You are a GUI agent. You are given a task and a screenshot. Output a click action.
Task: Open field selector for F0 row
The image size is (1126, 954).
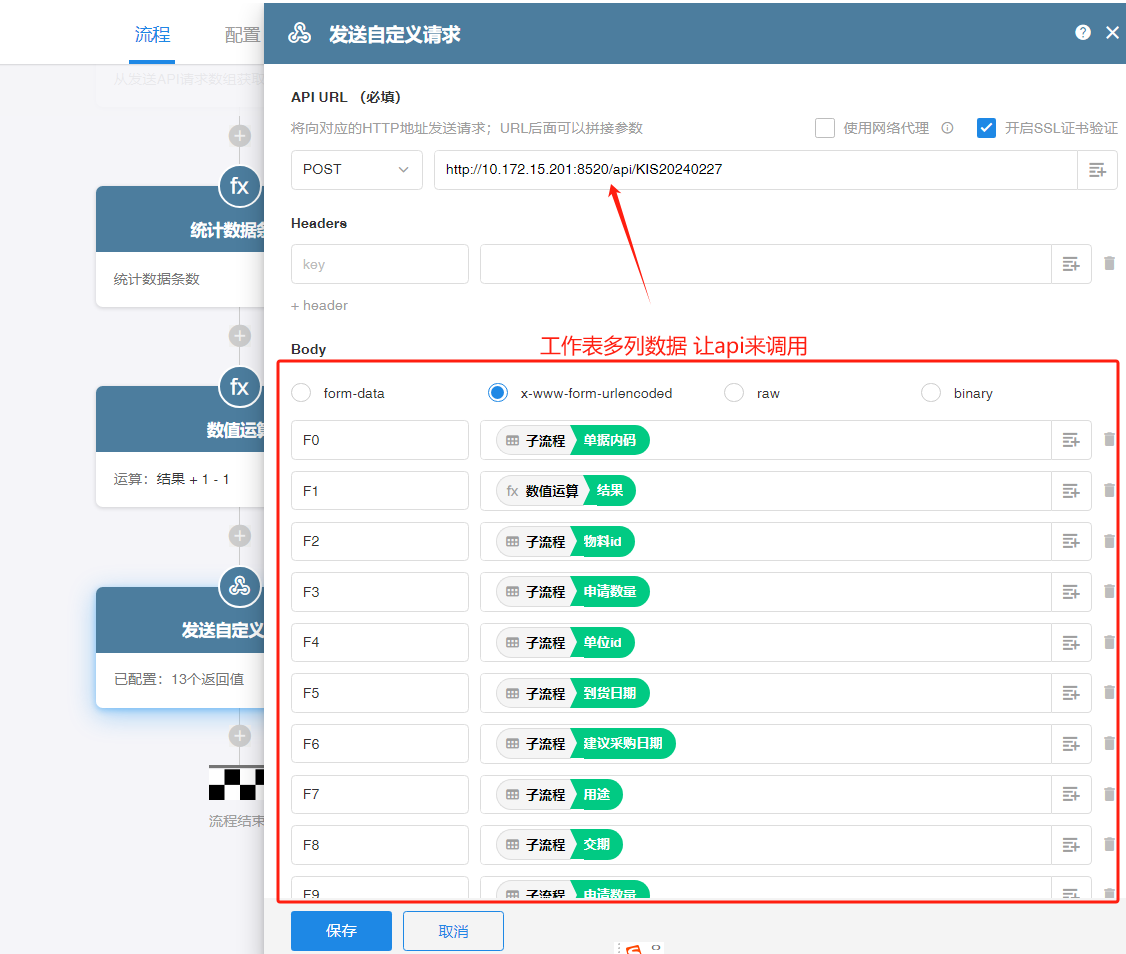(1071, 440)
